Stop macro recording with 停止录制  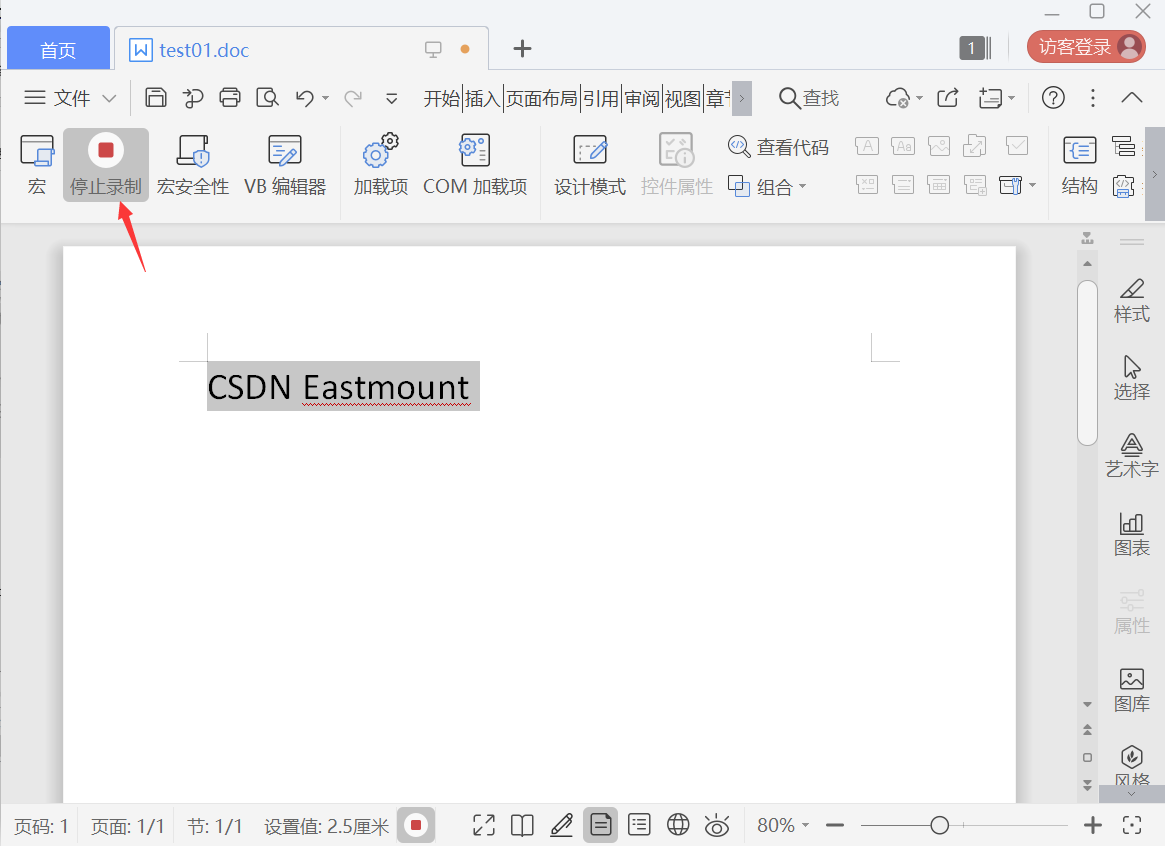106,165
